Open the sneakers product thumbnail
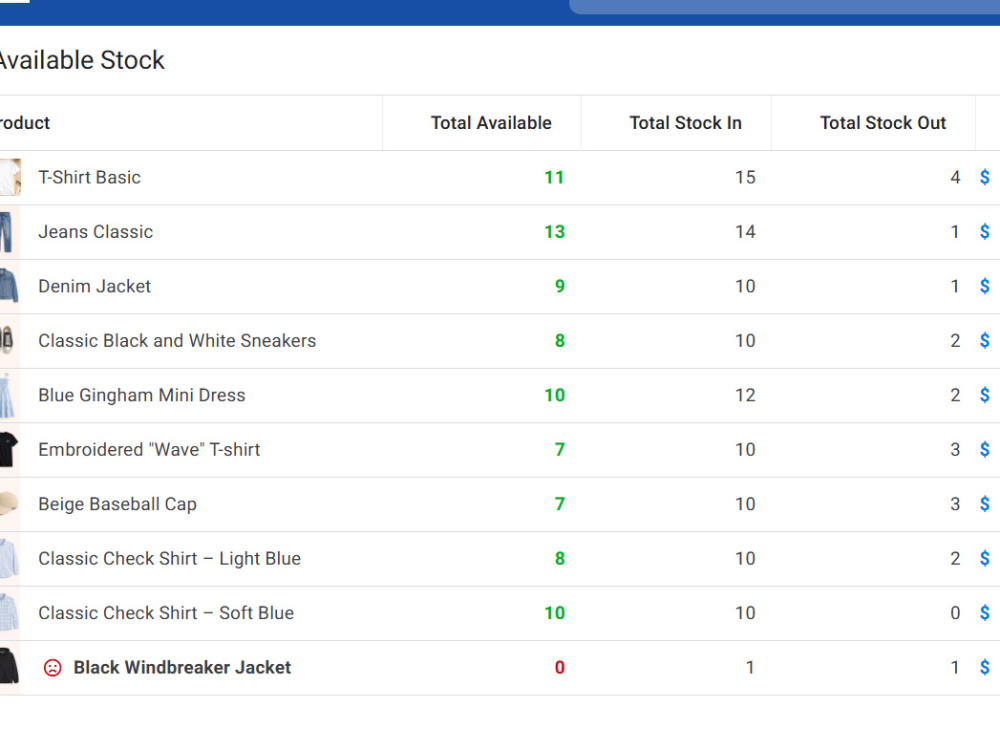The height and width of the screenshot is (750, 1000). pos(8,341)
